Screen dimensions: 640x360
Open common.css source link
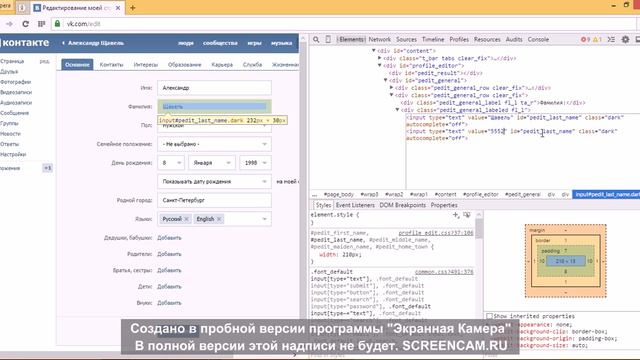coord(444,272)
